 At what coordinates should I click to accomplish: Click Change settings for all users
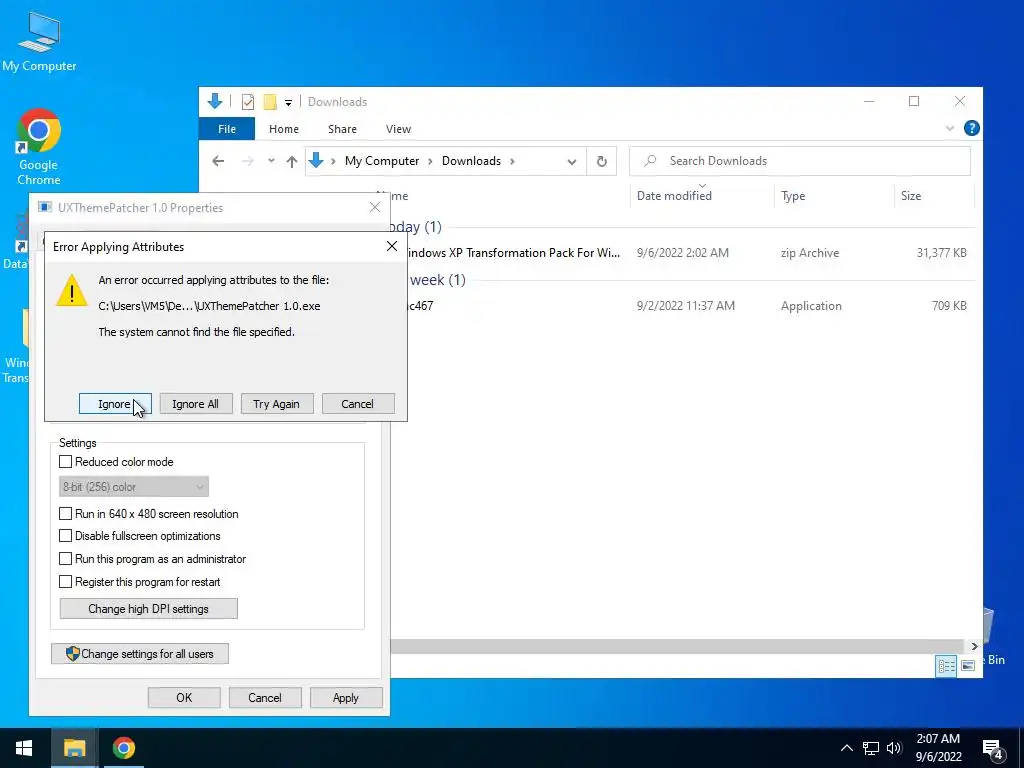[140, 654]
